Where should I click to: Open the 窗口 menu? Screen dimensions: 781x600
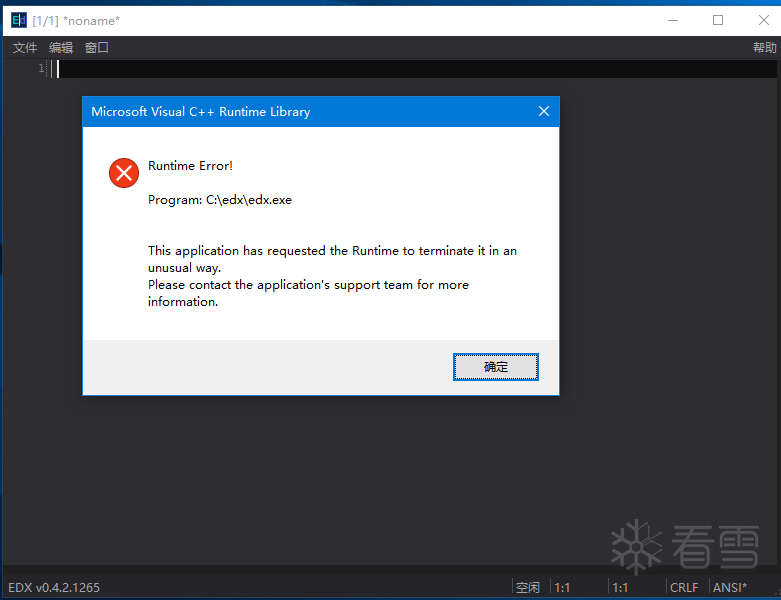97,48
